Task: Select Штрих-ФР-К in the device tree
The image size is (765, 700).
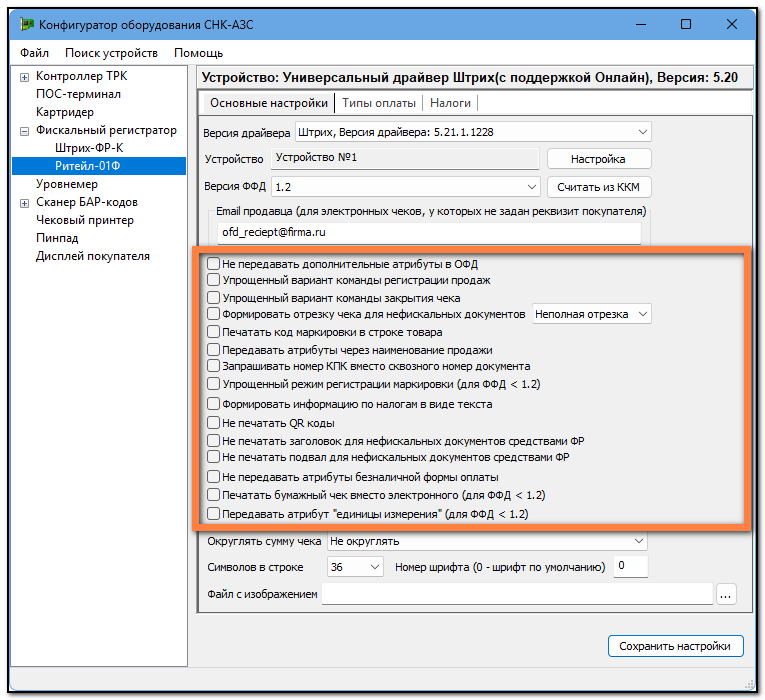Action: pos(89,148)
